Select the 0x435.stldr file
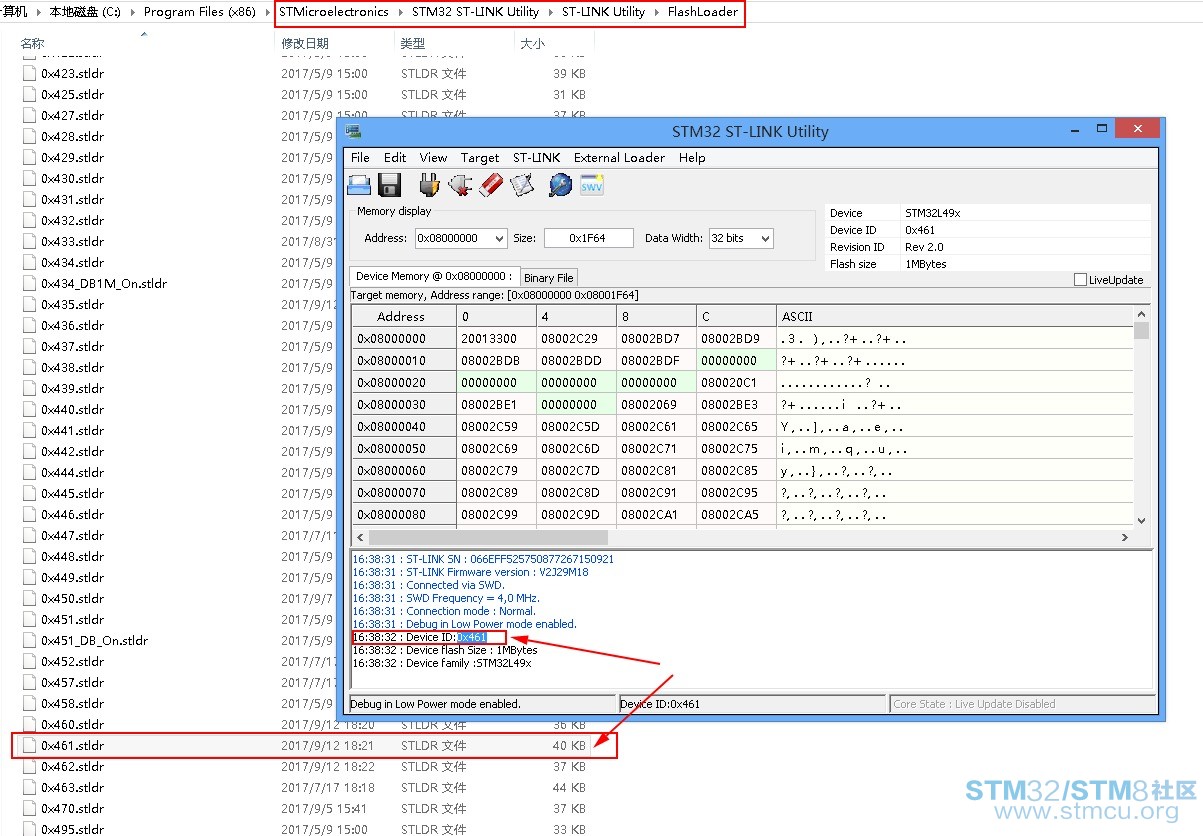The height and width of the screenshot is (836, 1203). pos(72,304)
